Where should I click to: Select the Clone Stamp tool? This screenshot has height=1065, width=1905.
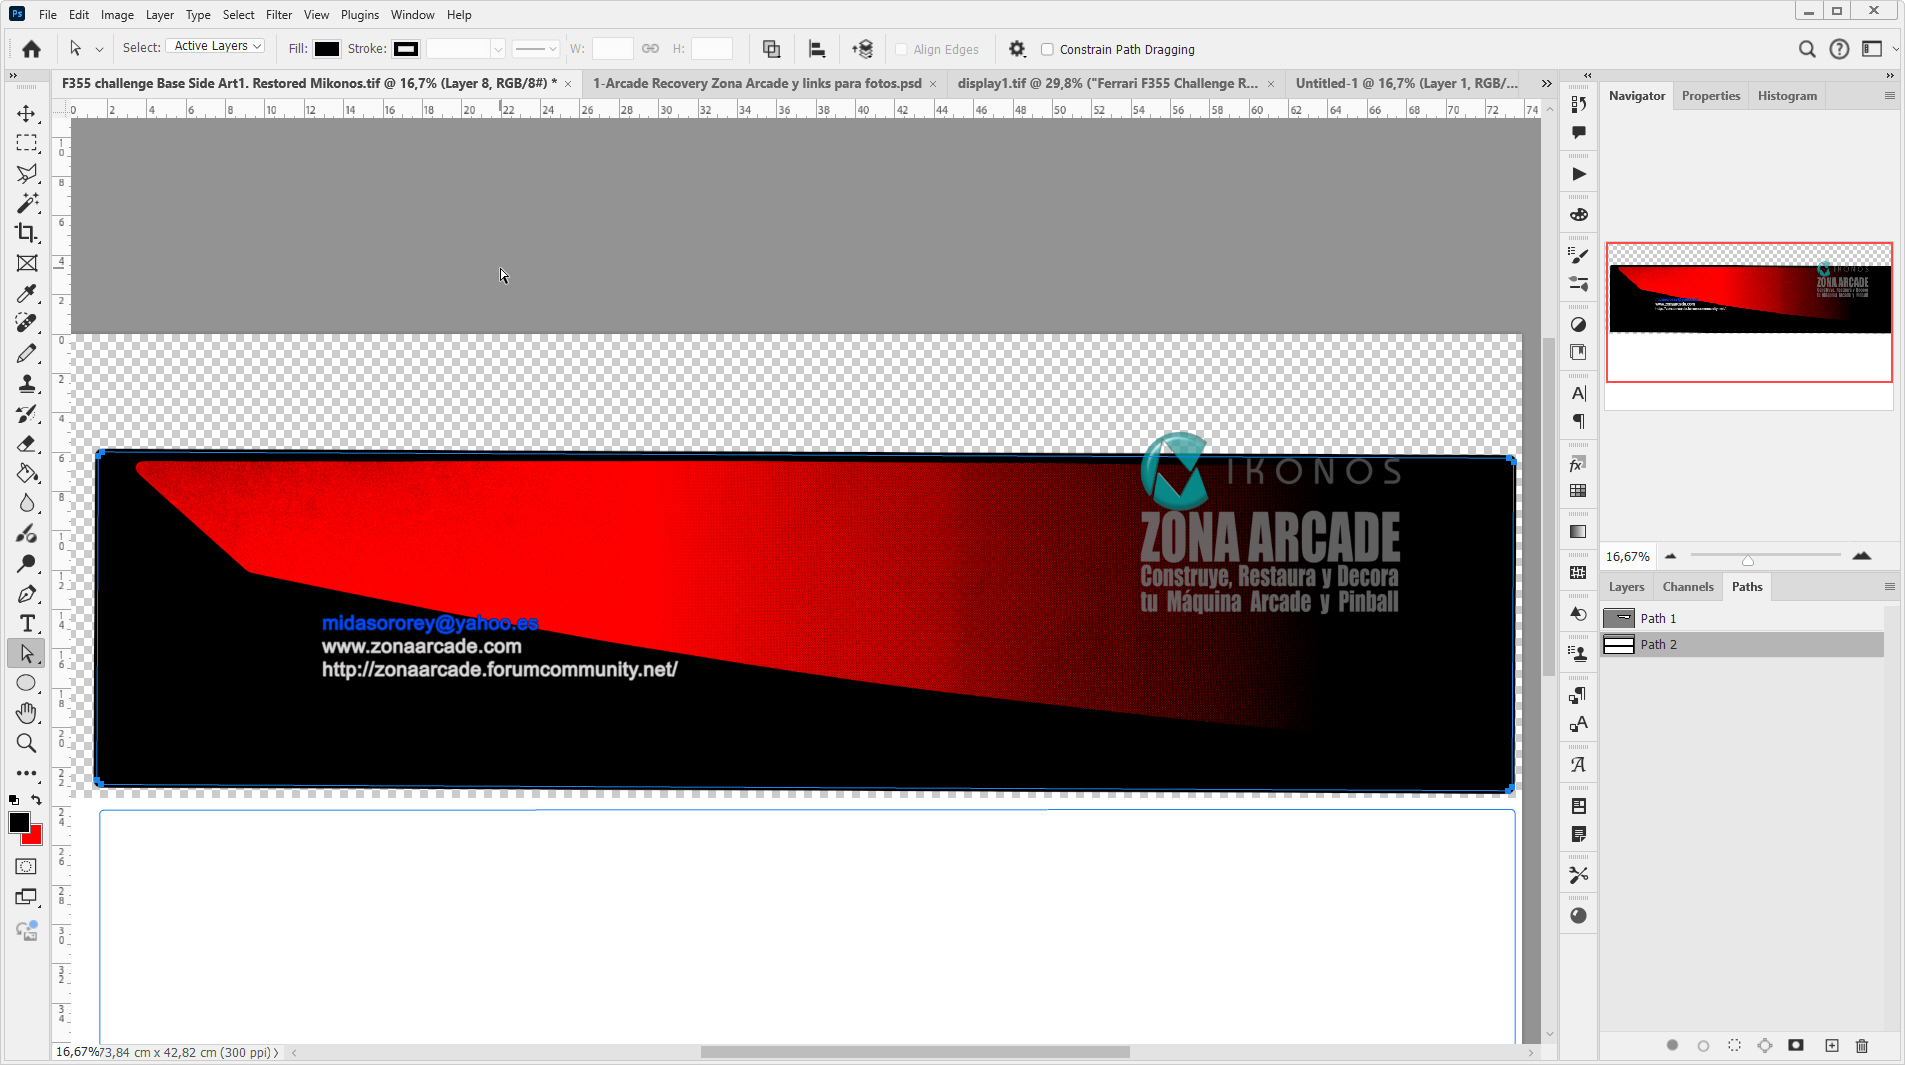pyautogui.click(x=27, y=384)
